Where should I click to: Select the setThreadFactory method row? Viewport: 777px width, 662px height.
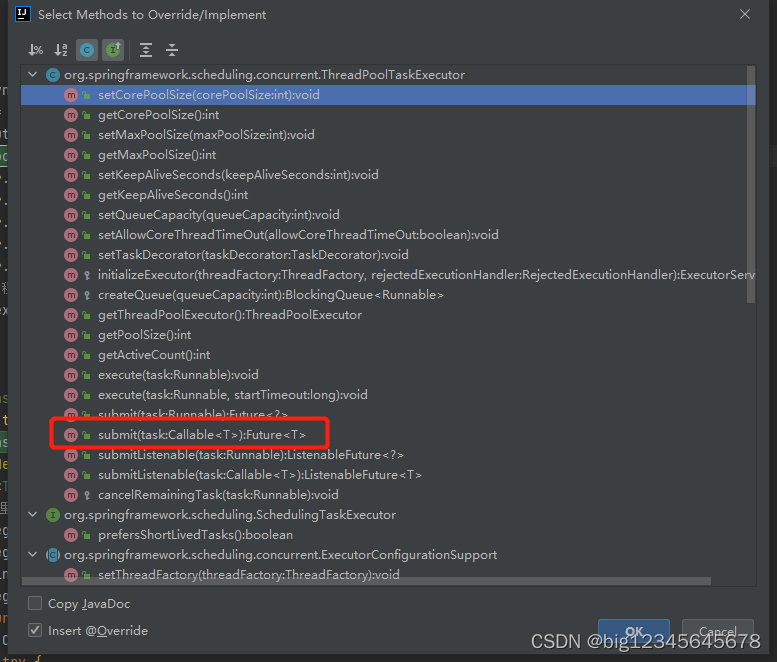pos(388,574)
